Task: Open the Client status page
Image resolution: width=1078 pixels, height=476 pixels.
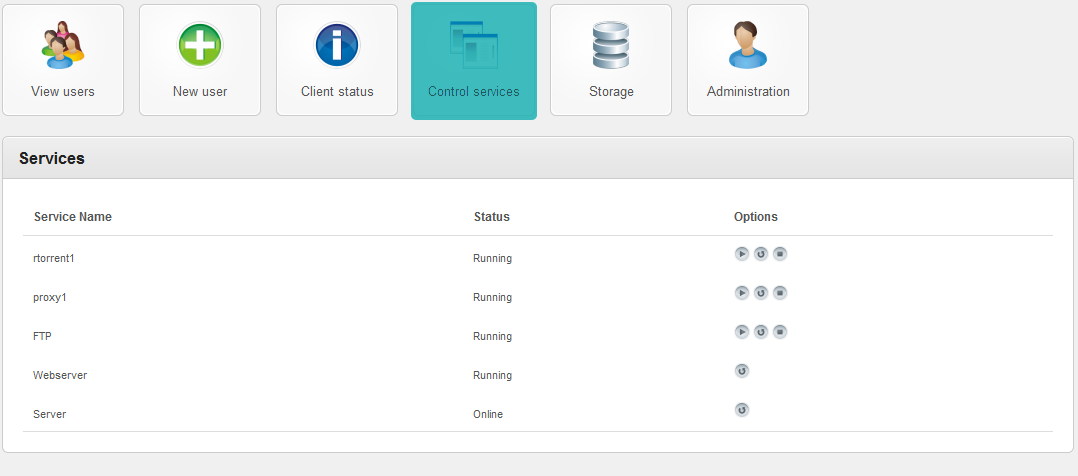Action: point(337,60)
